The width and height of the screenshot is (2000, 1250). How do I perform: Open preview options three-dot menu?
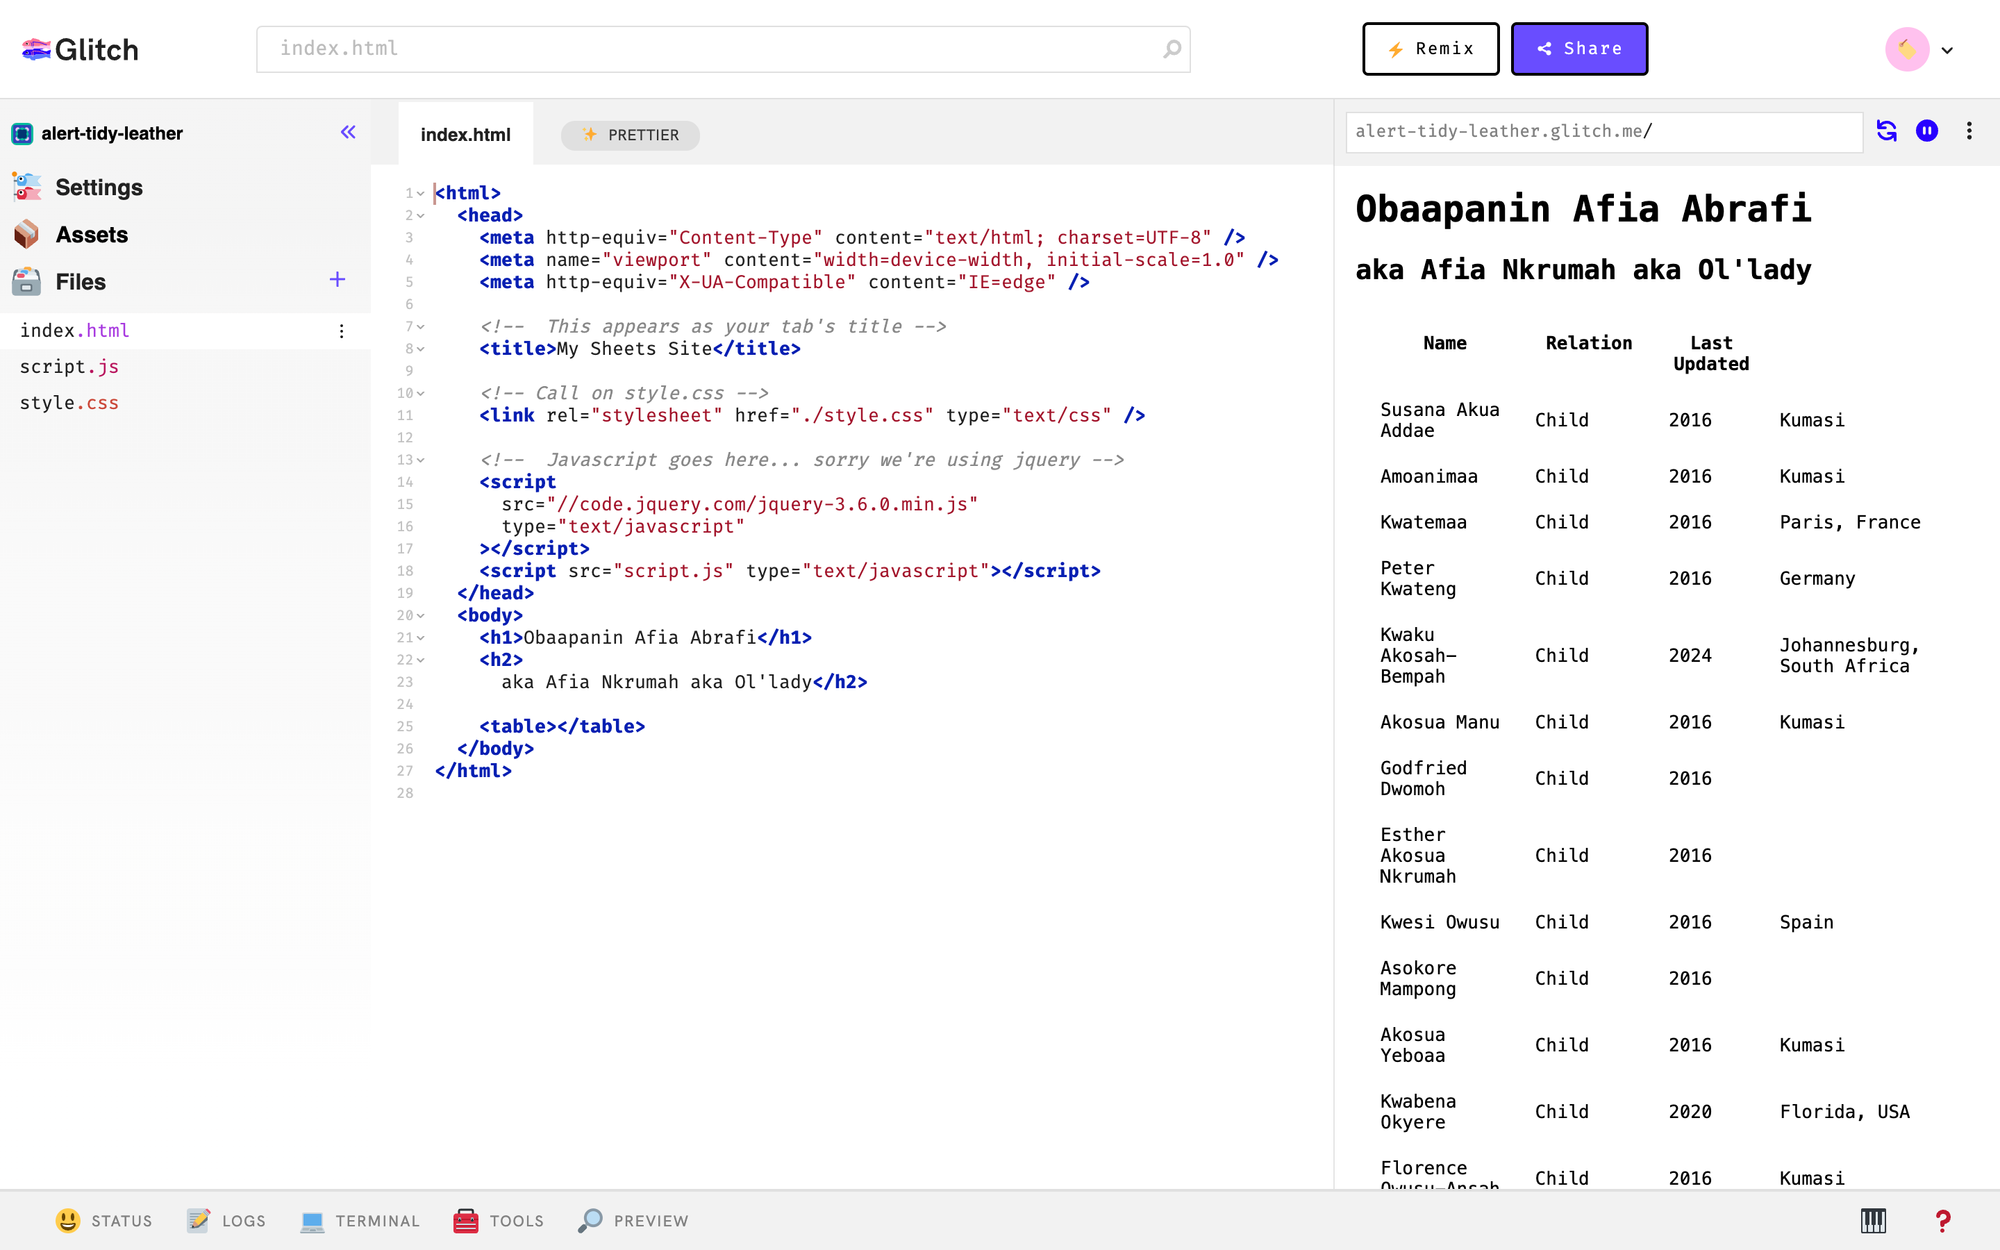pyautogui.click(x=1969, y=131)
